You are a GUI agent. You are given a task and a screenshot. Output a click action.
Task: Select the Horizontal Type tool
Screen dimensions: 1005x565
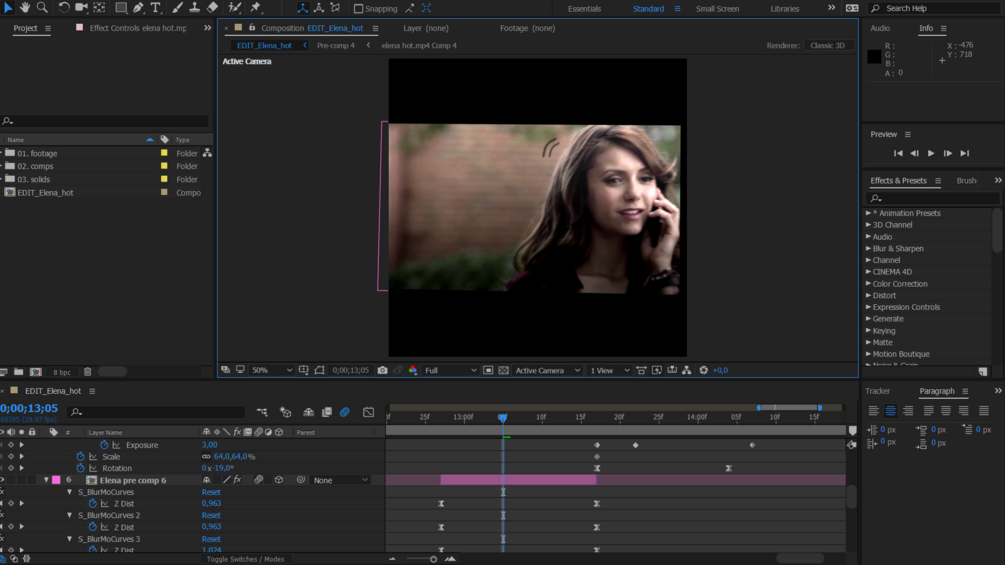click(156, 8)
